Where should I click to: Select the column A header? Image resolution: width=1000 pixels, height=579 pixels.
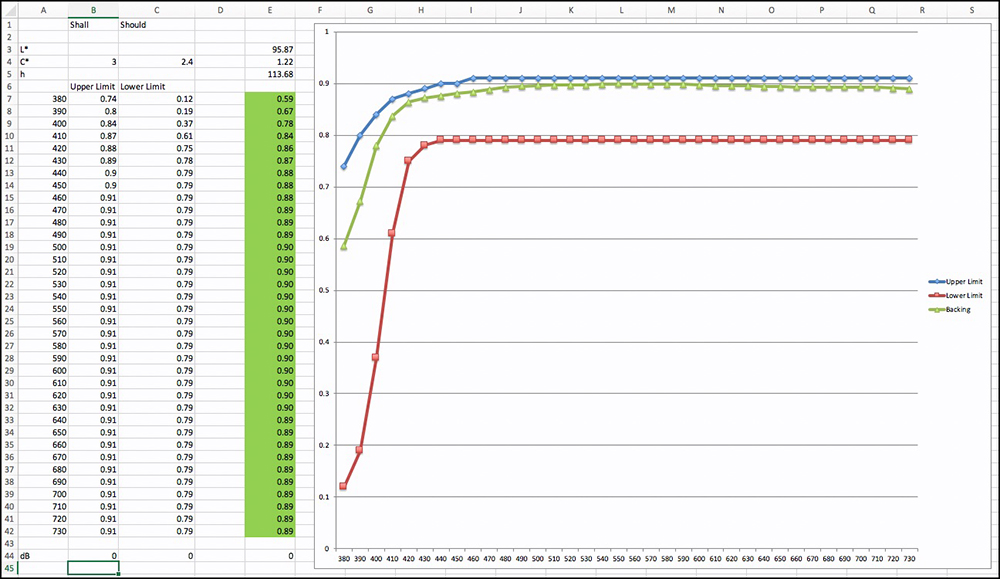(x=43, y=10)
